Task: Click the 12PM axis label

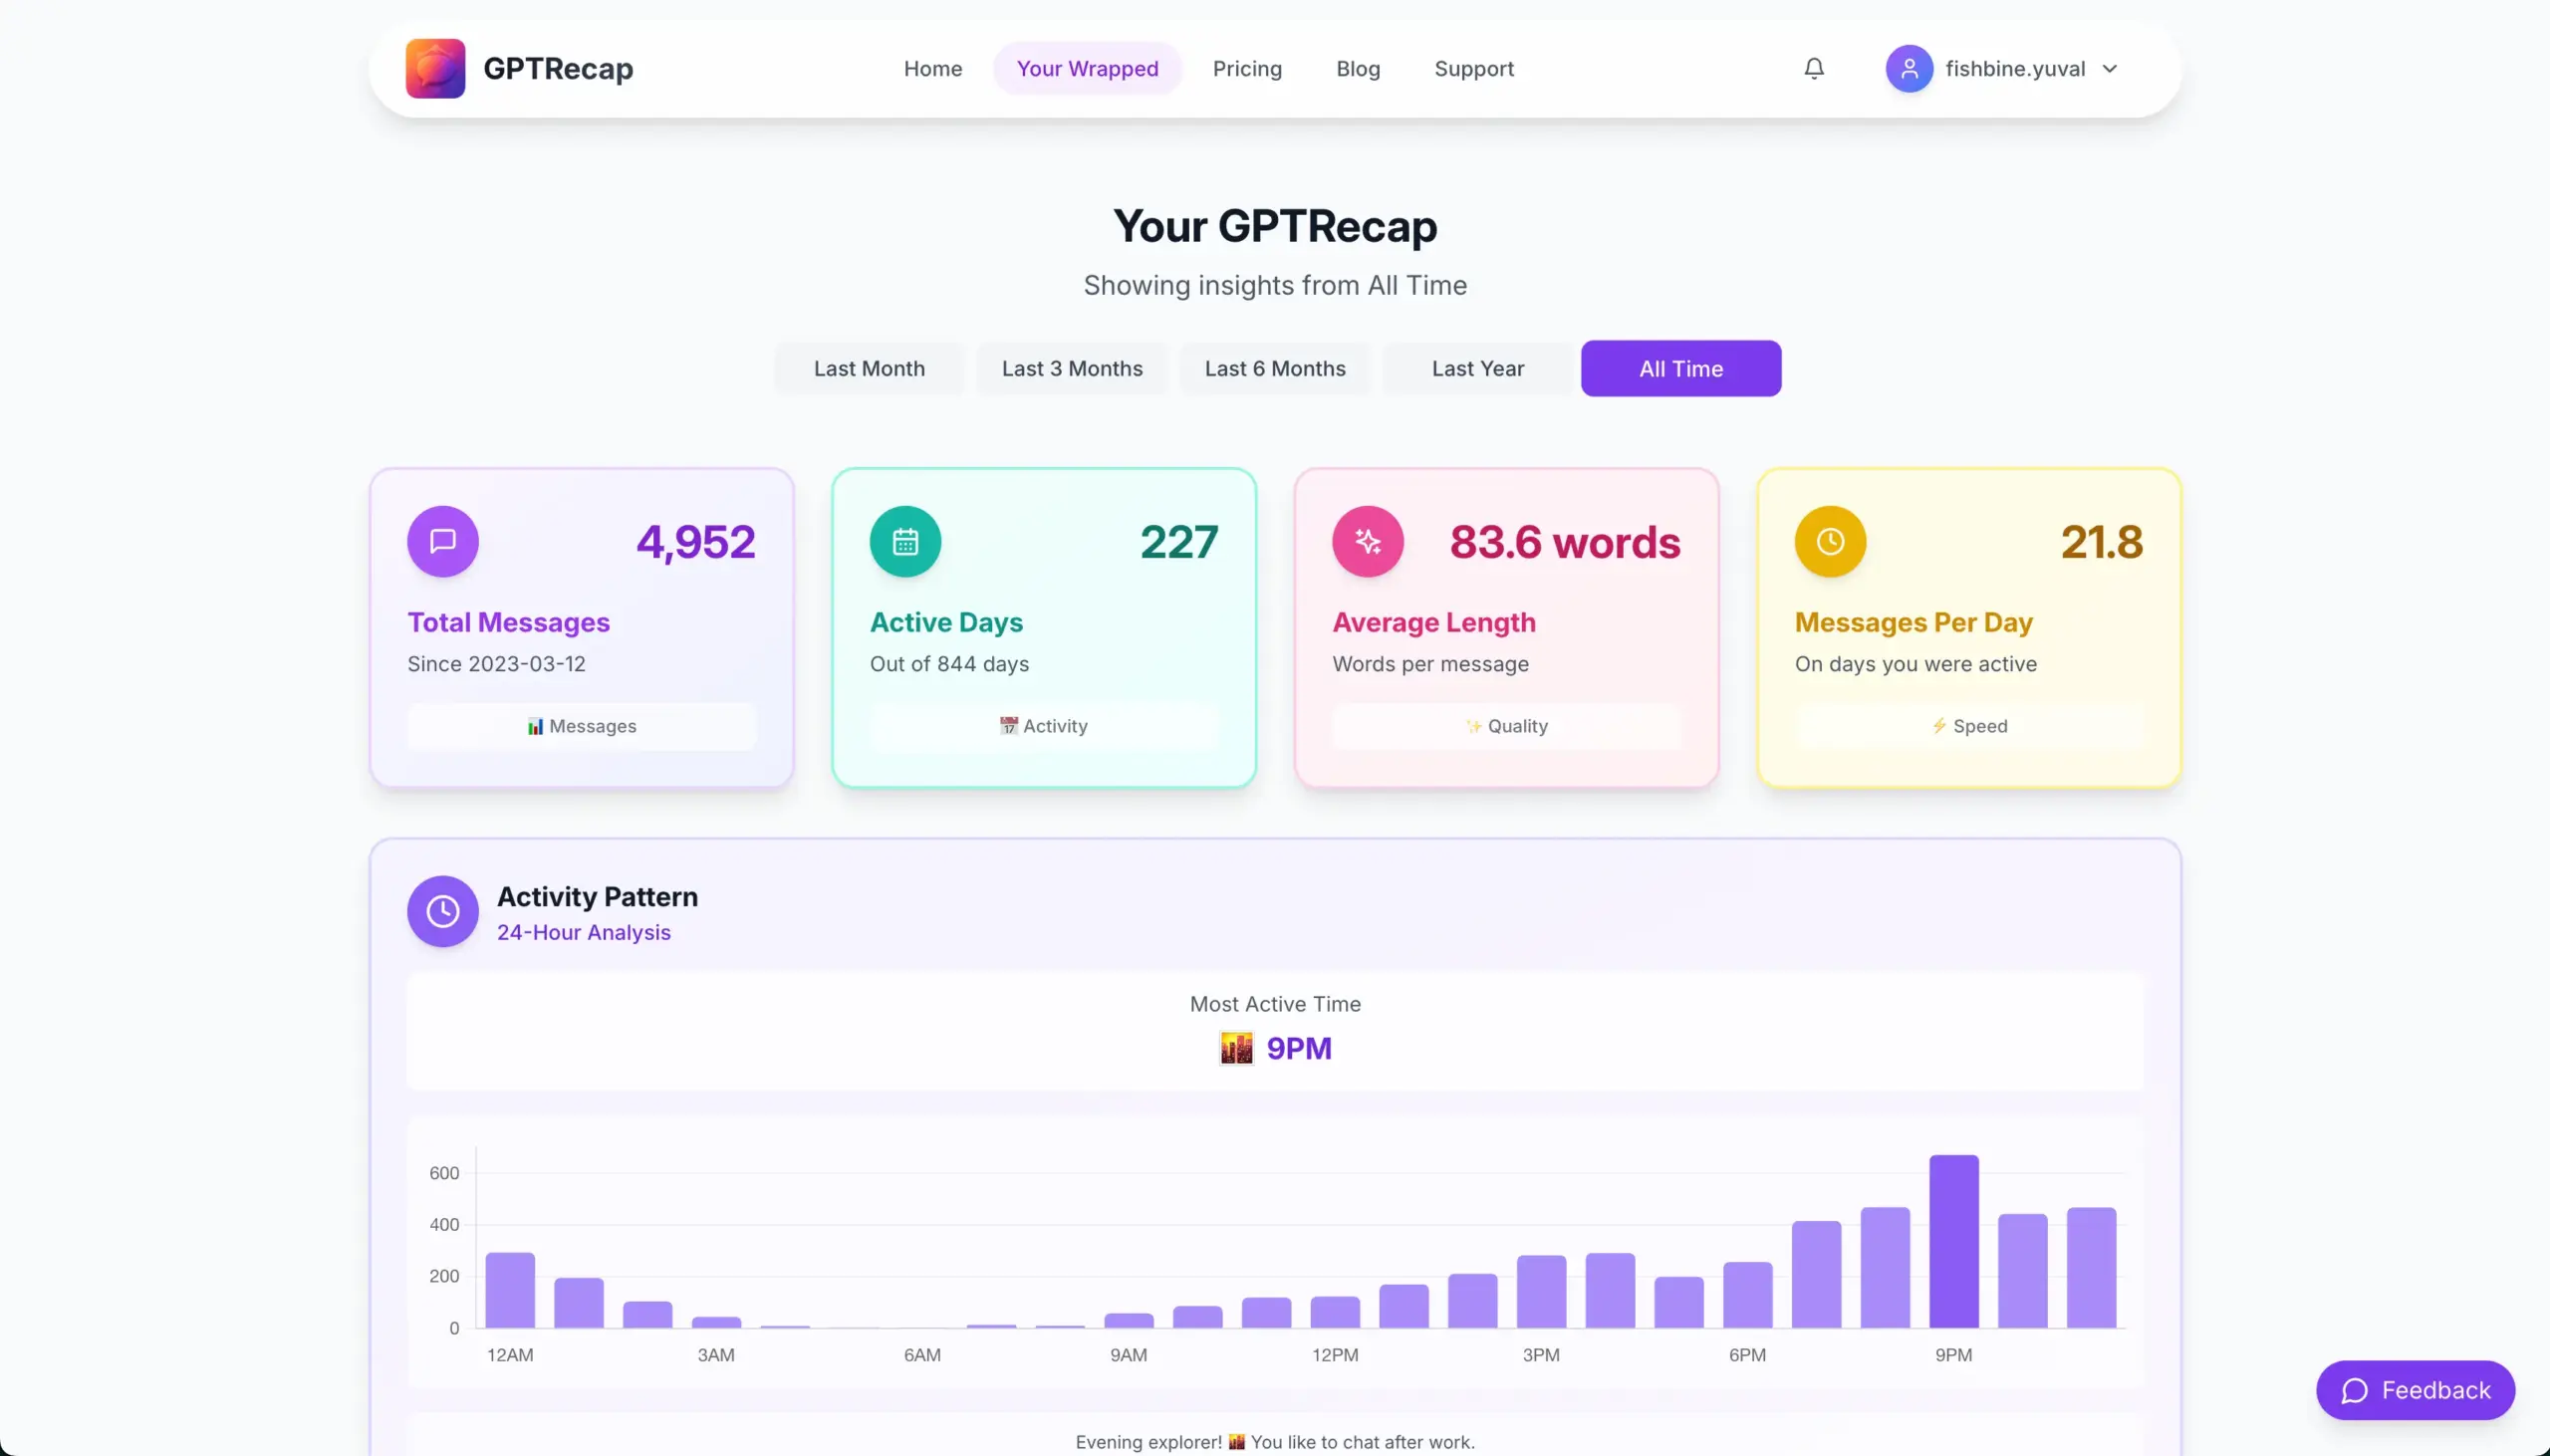Action: click(1335, 1355)
